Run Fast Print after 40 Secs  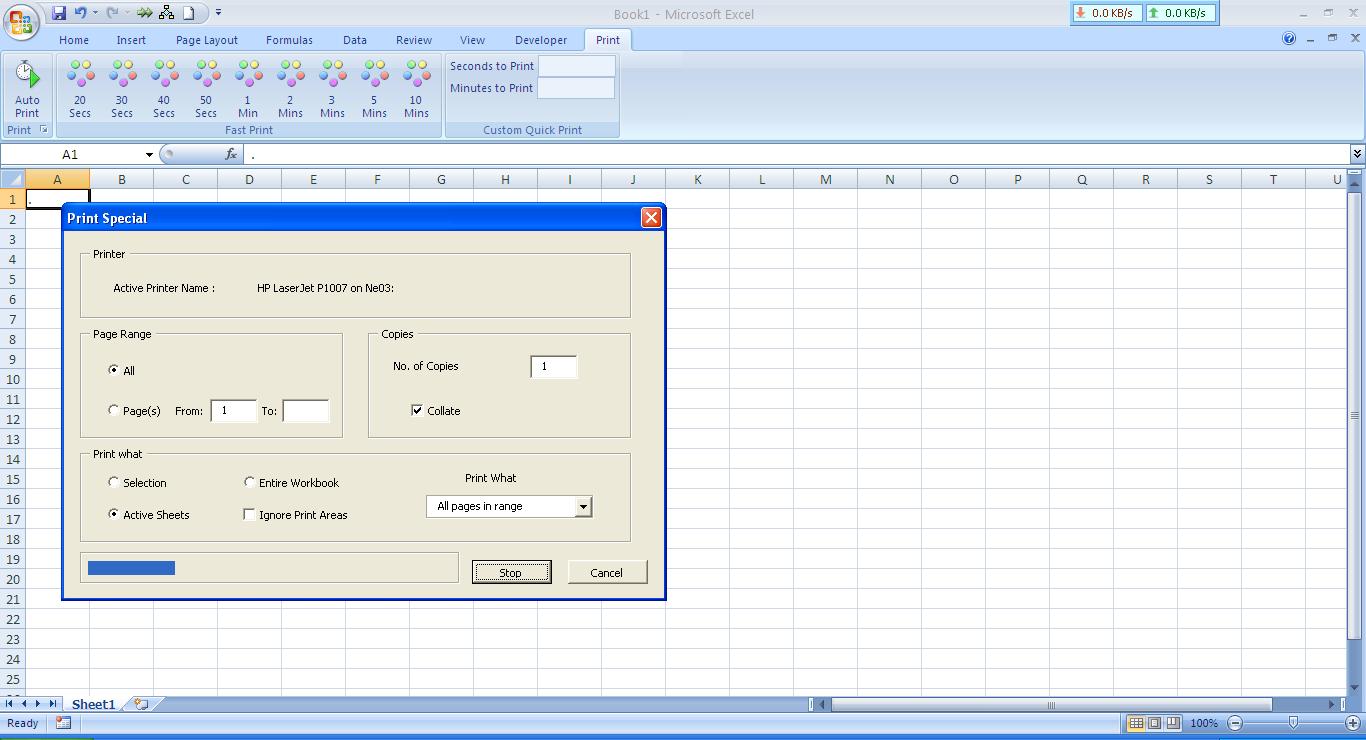point(164,90)
